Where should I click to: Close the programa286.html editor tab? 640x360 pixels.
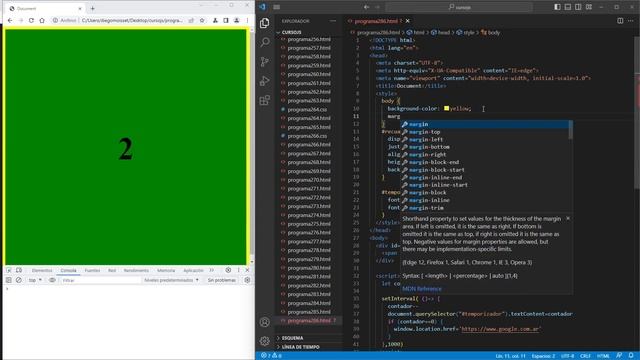point(407,21)
